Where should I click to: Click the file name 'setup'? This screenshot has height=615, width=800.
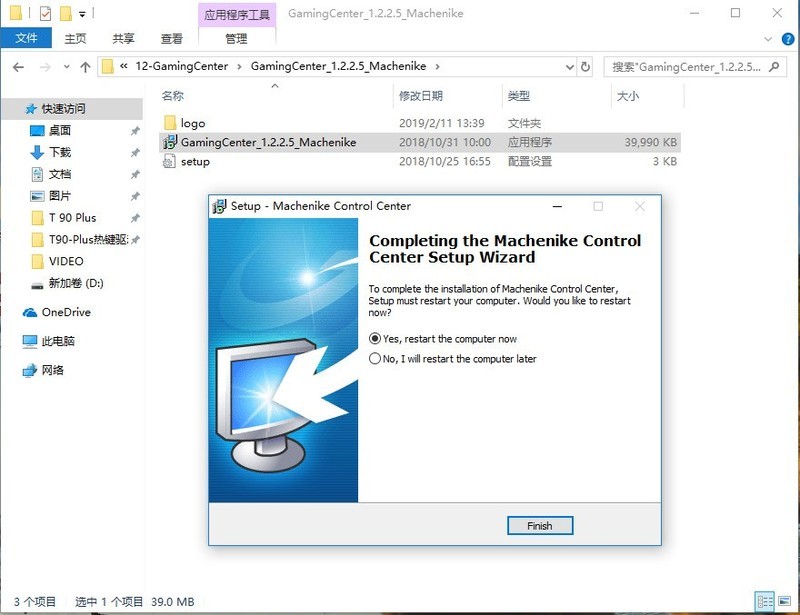[195, 162]
